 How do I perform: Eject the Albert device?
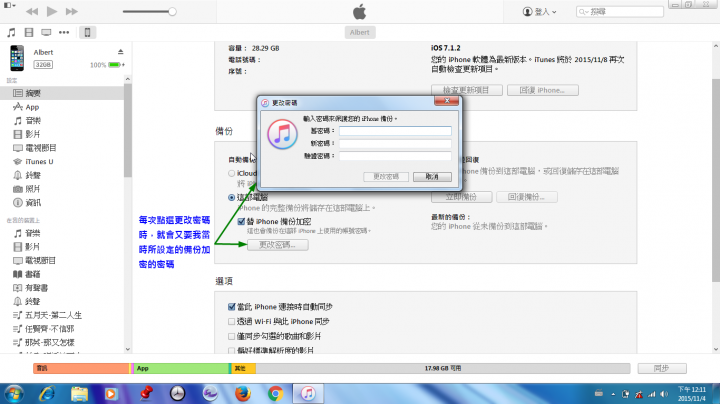[120, 52]
